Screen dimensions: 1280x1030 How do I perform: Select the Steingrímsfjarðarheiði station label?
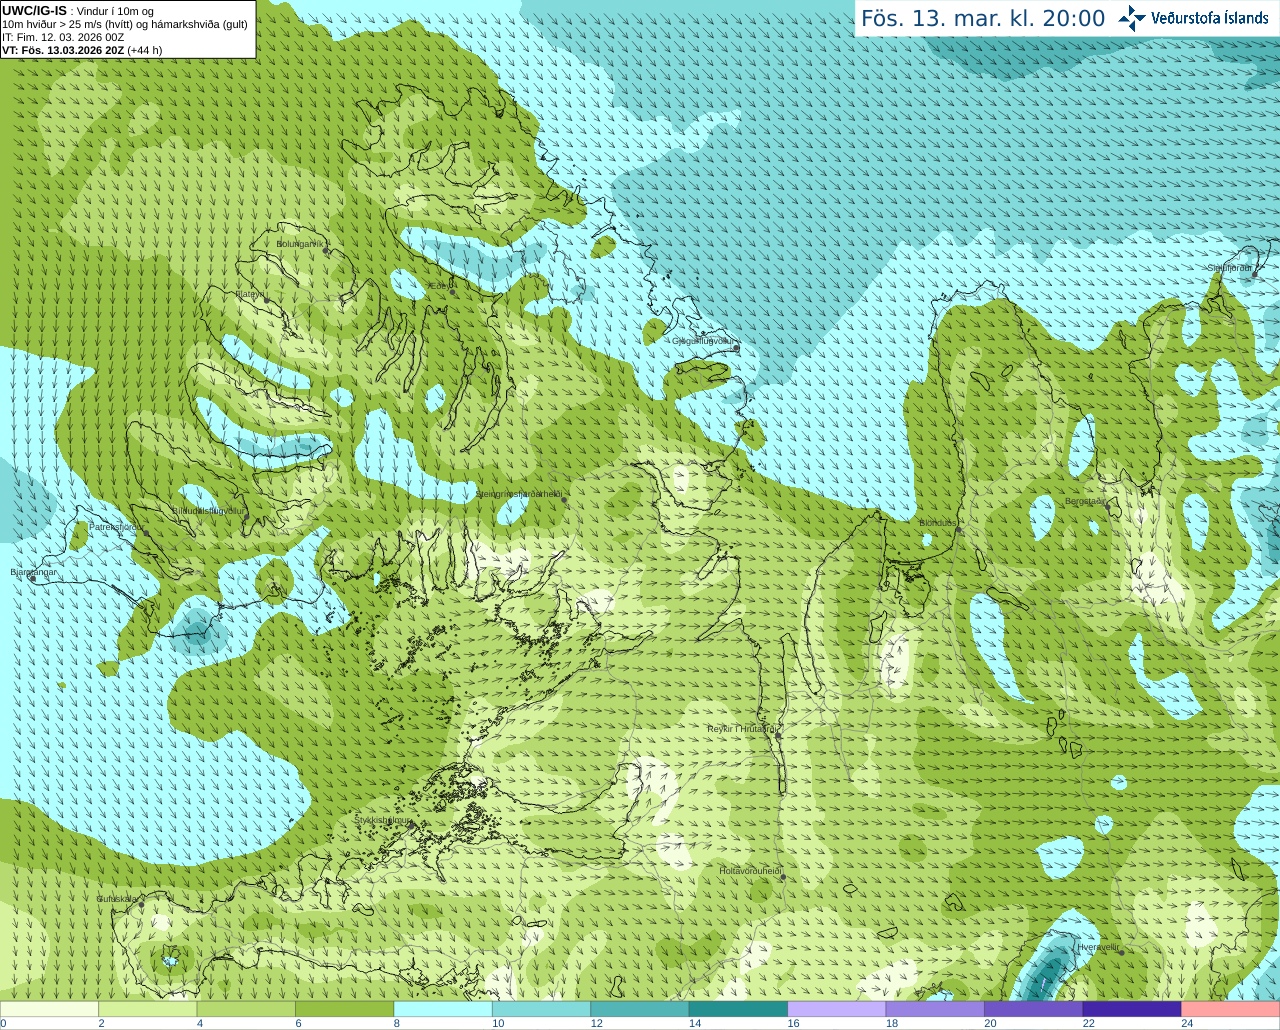coord(518,494)
